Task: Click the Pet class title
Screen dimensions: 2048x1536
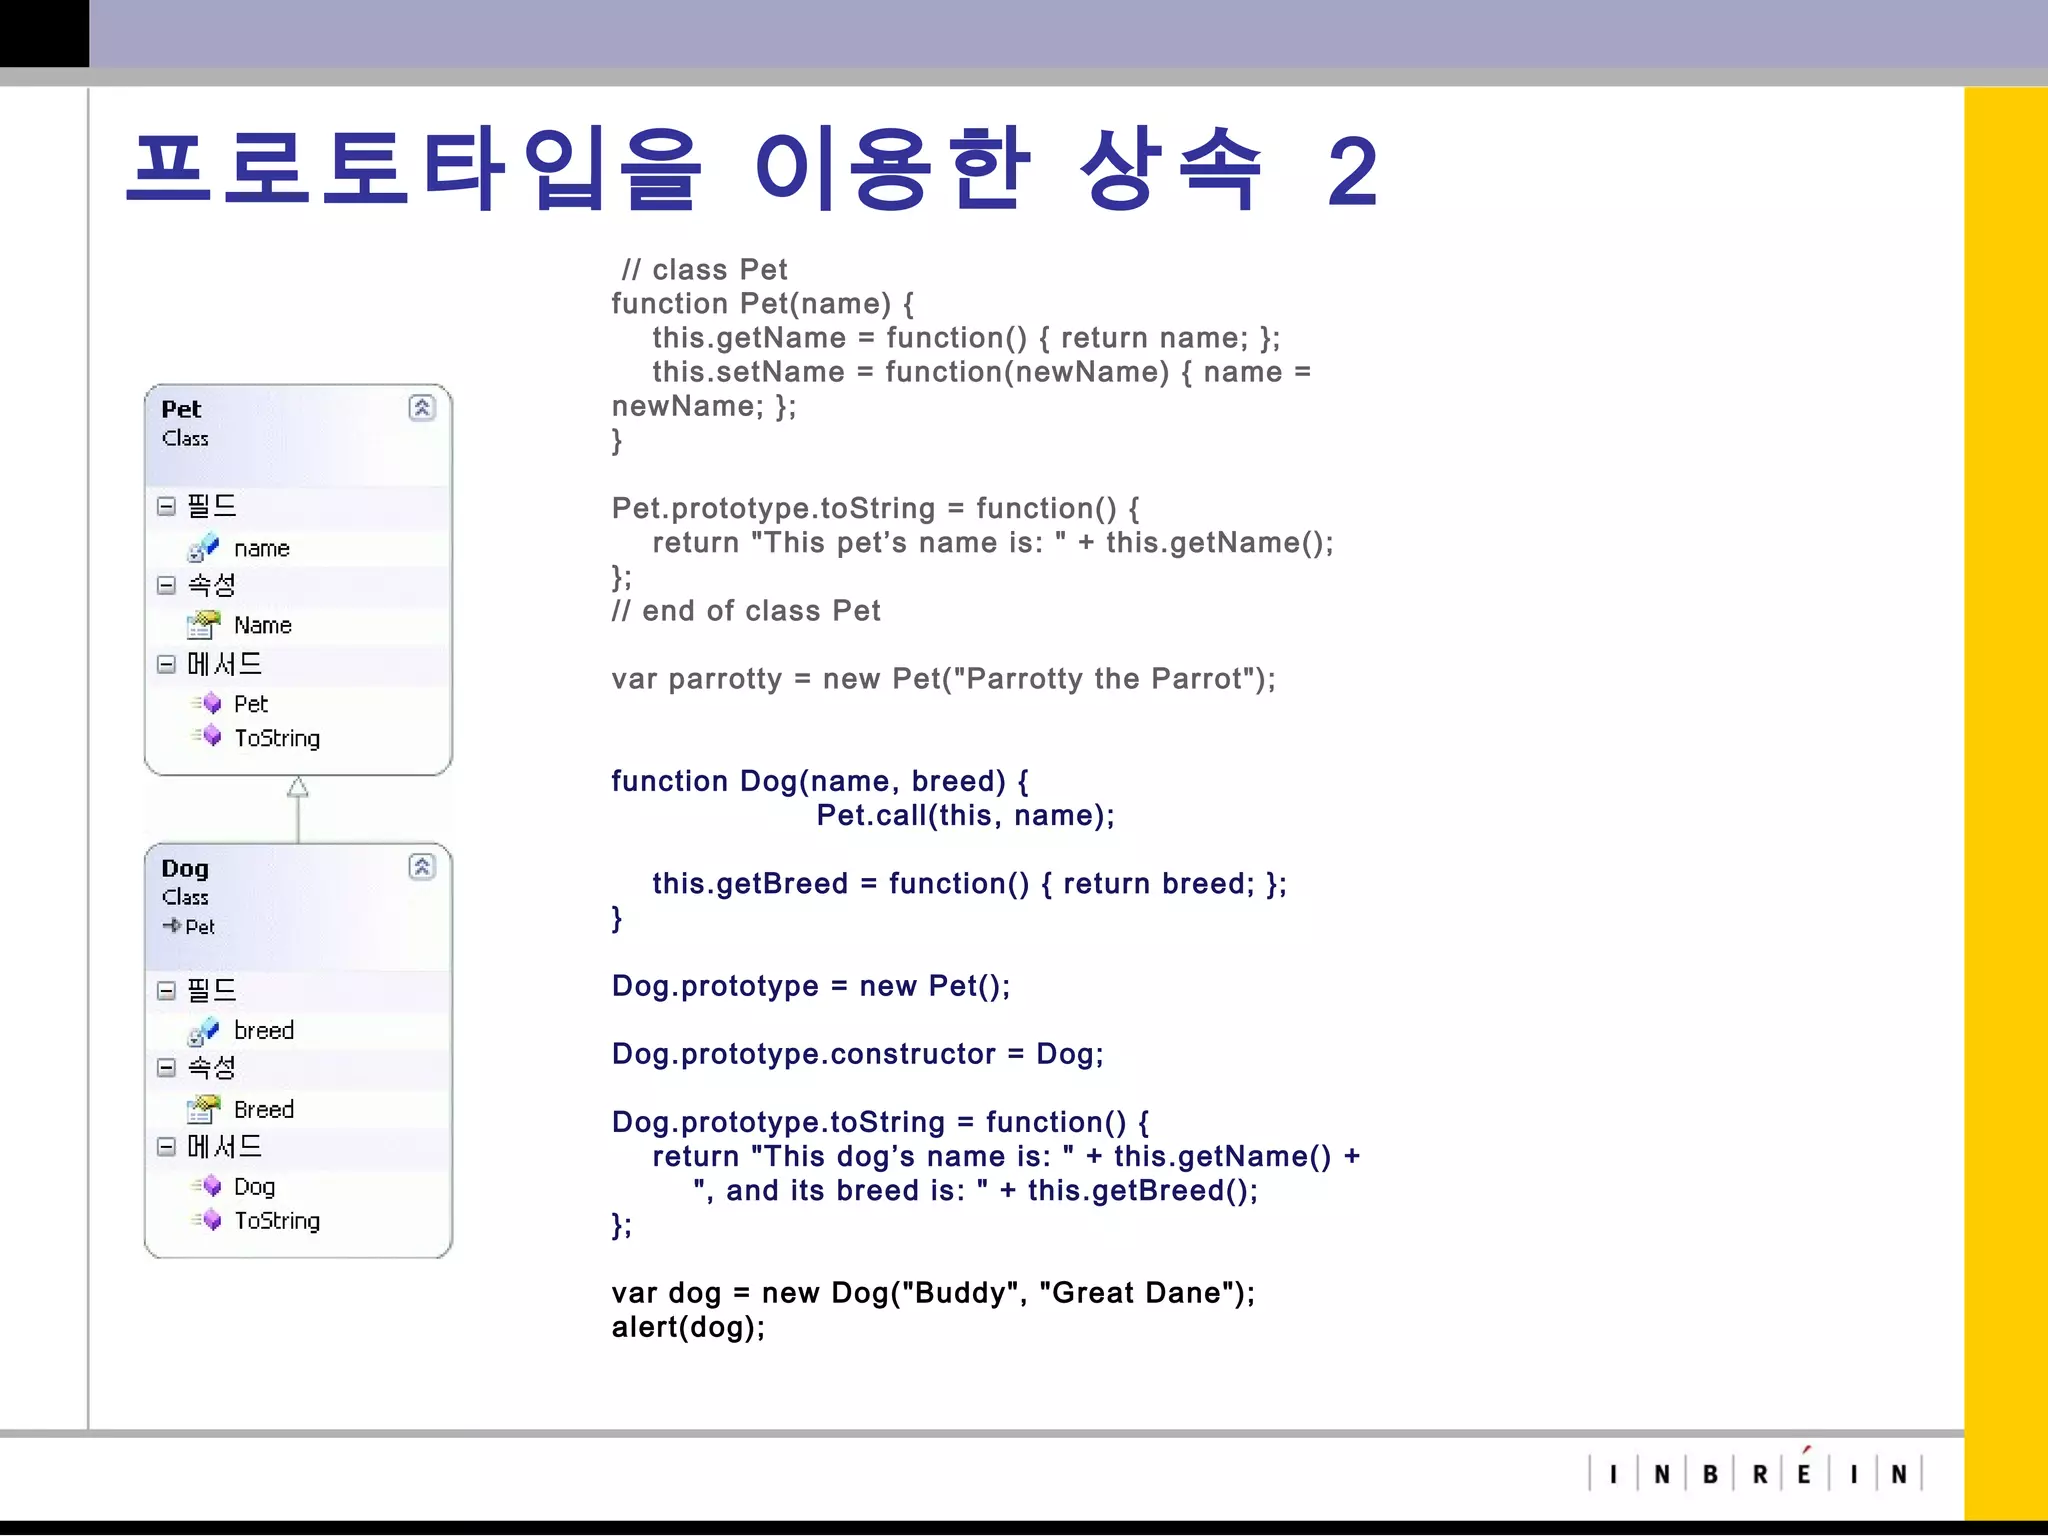Action: point(181,409)
